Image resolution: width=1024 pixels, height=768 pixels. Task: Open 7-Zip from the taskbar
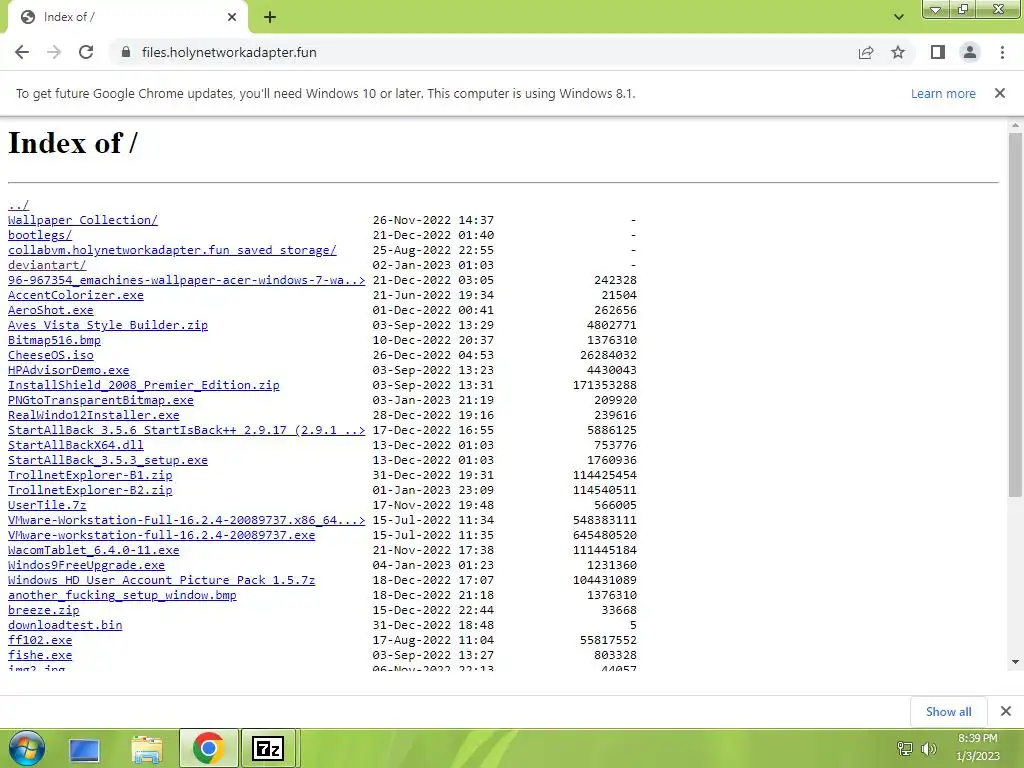coord(268,748)
